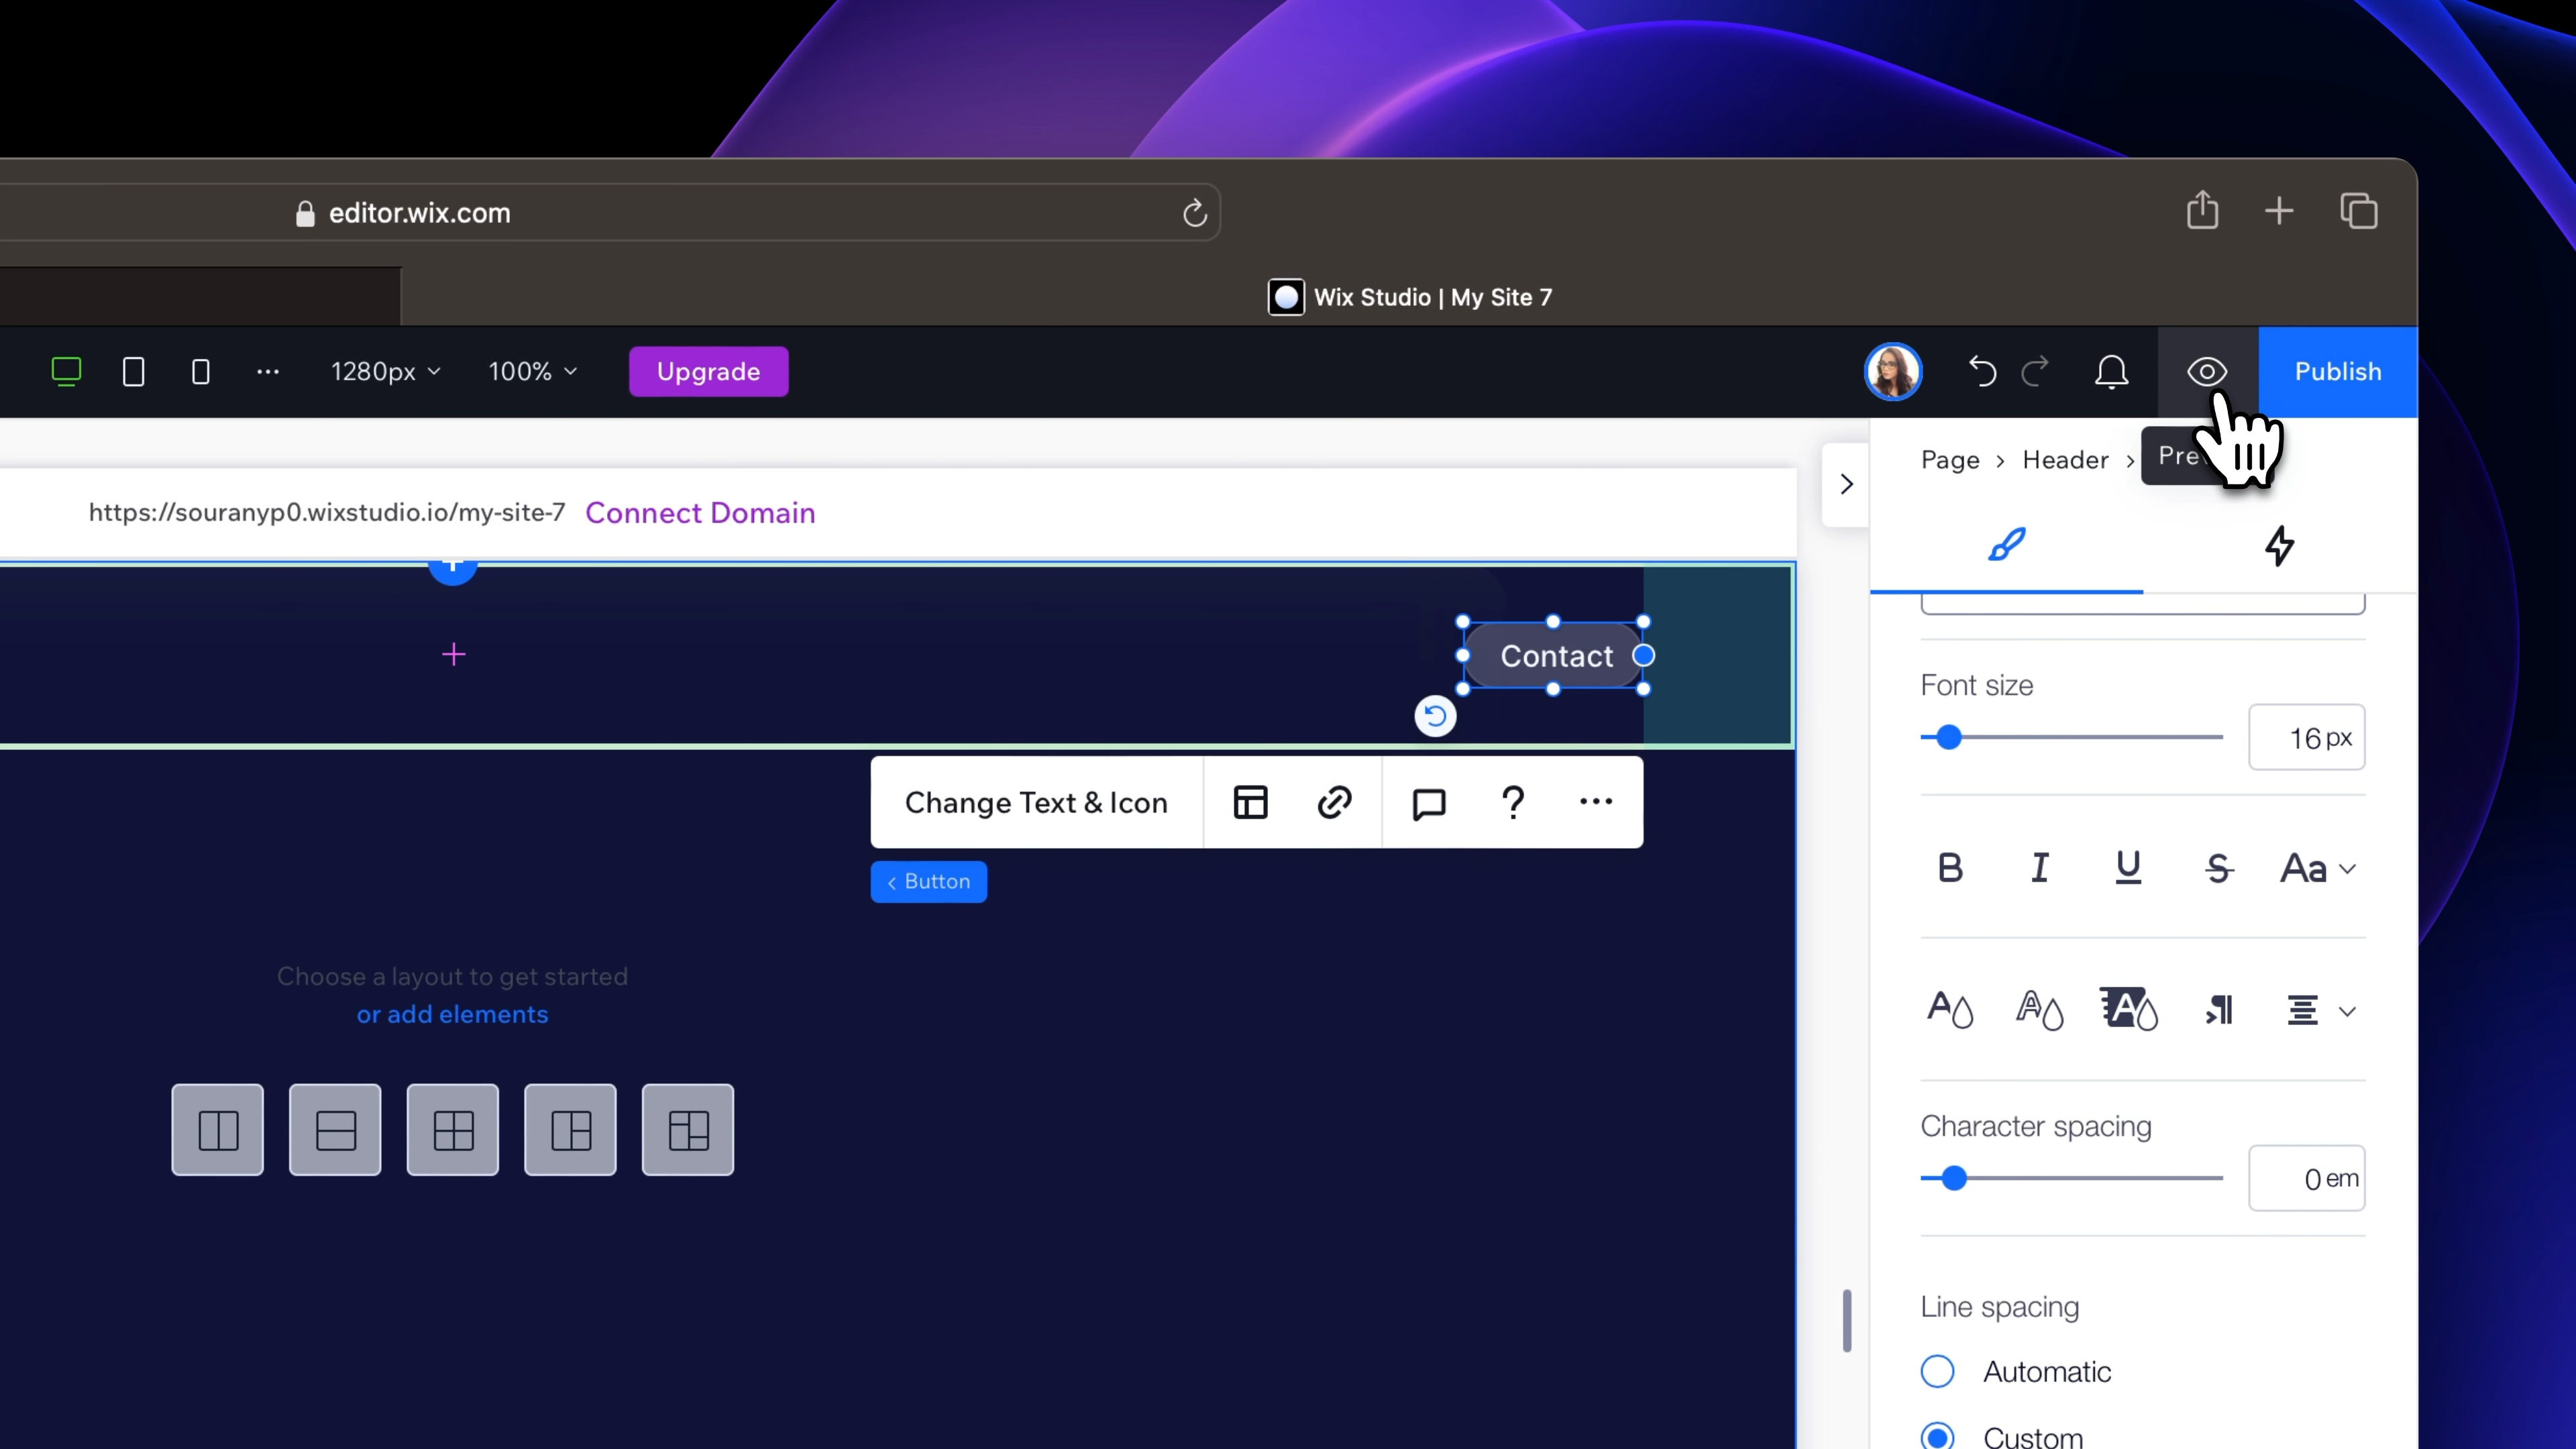Click the undo arrow in top bar

[x=1982, y=372]
